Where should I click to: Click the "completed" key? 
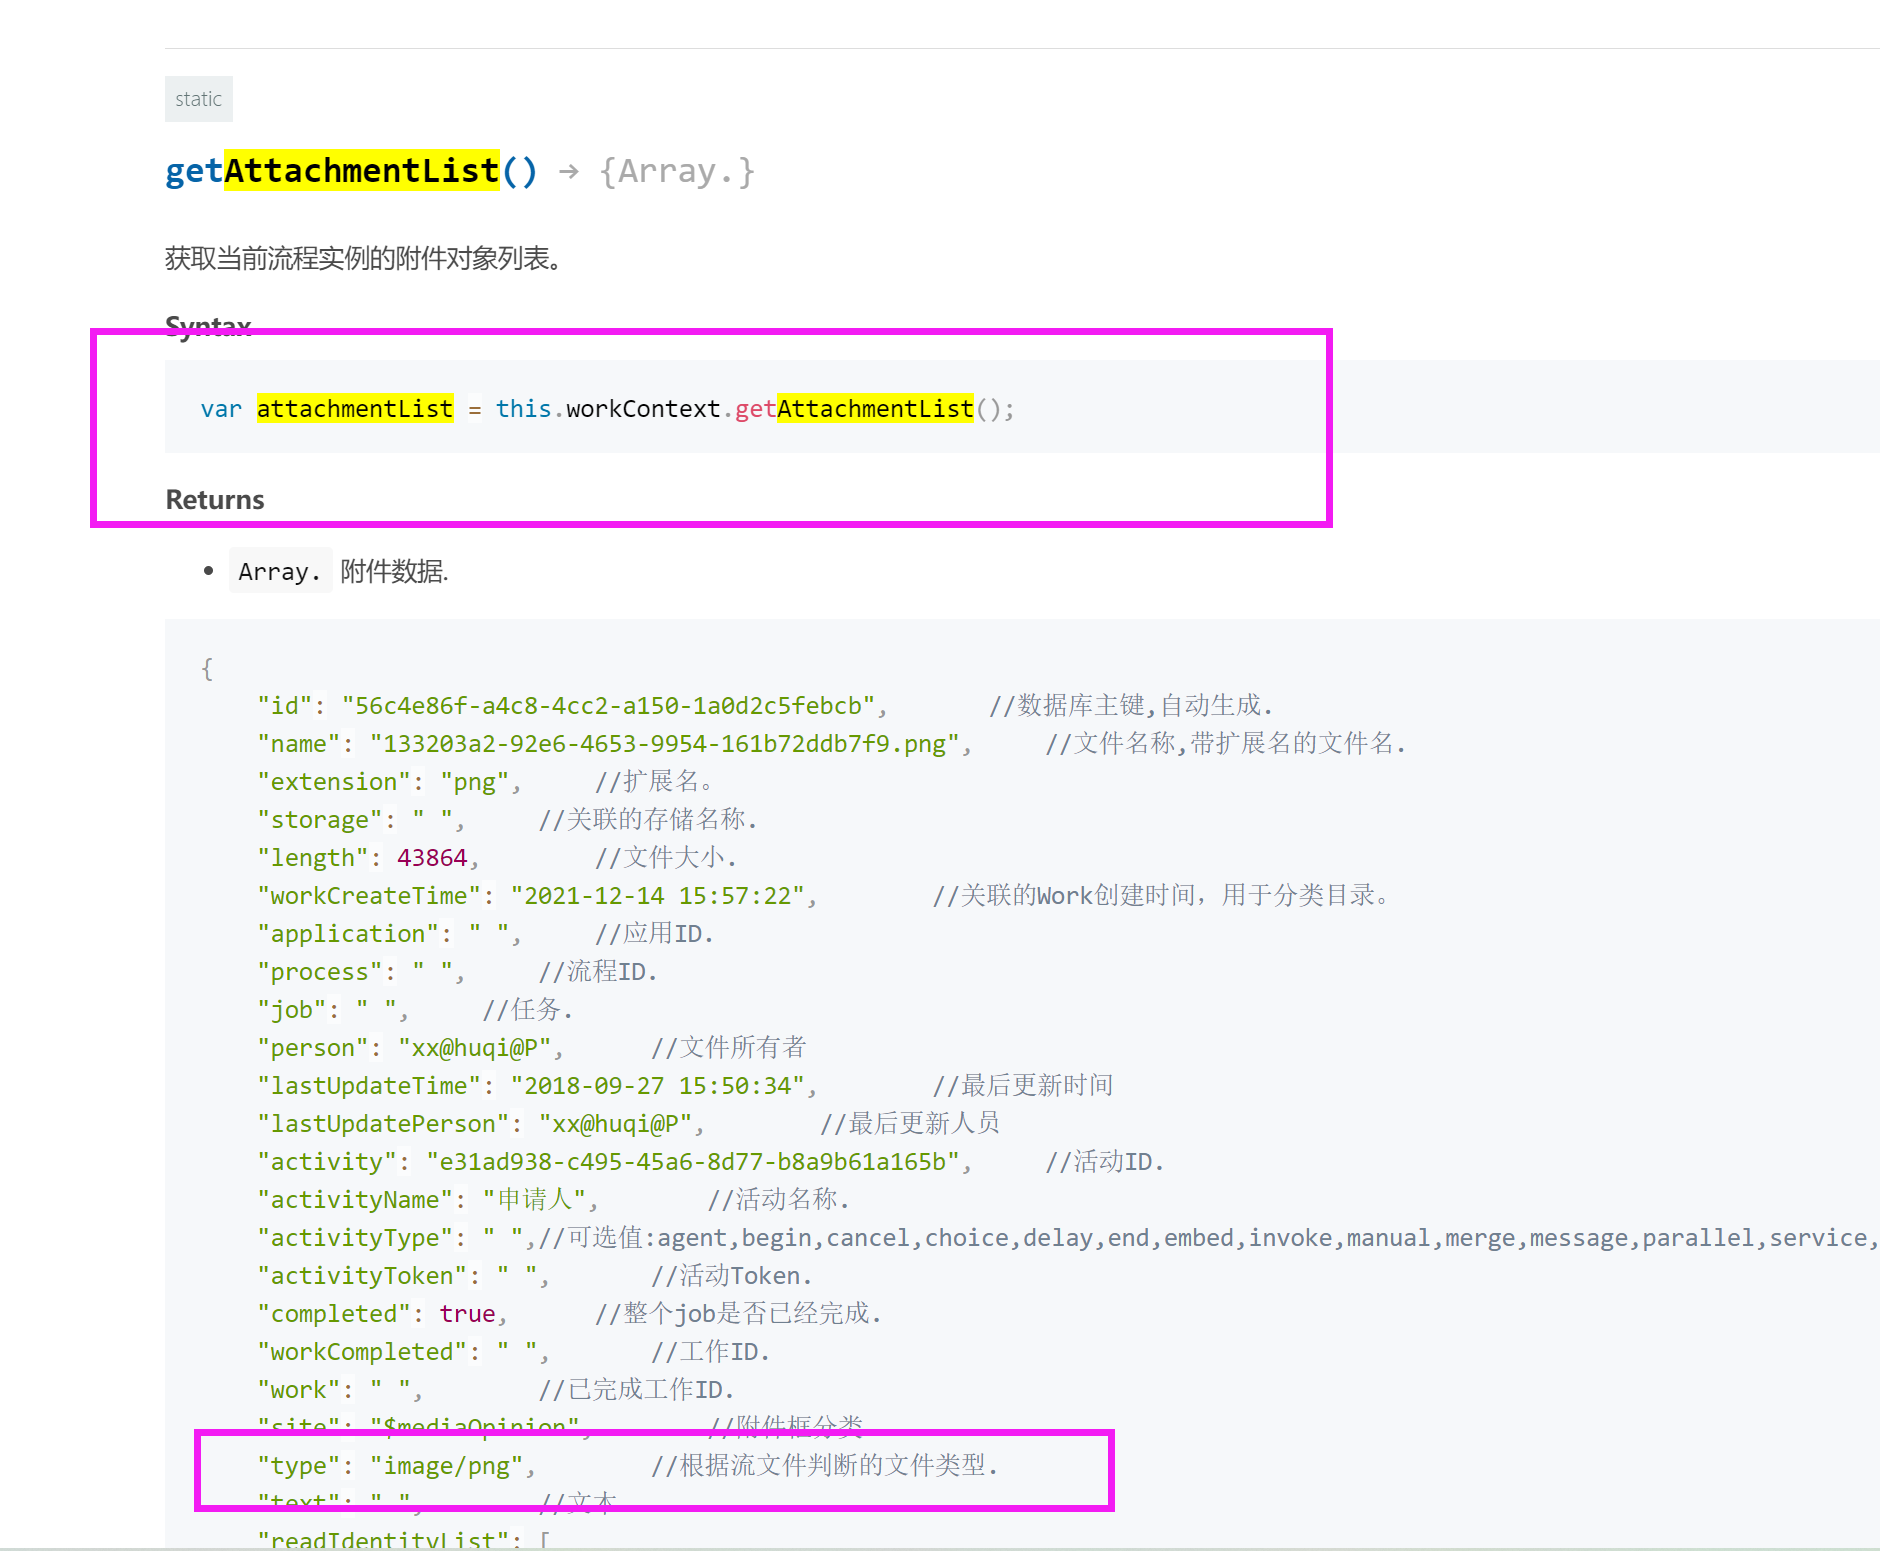pyautogui.click(x=334, y=1314)
